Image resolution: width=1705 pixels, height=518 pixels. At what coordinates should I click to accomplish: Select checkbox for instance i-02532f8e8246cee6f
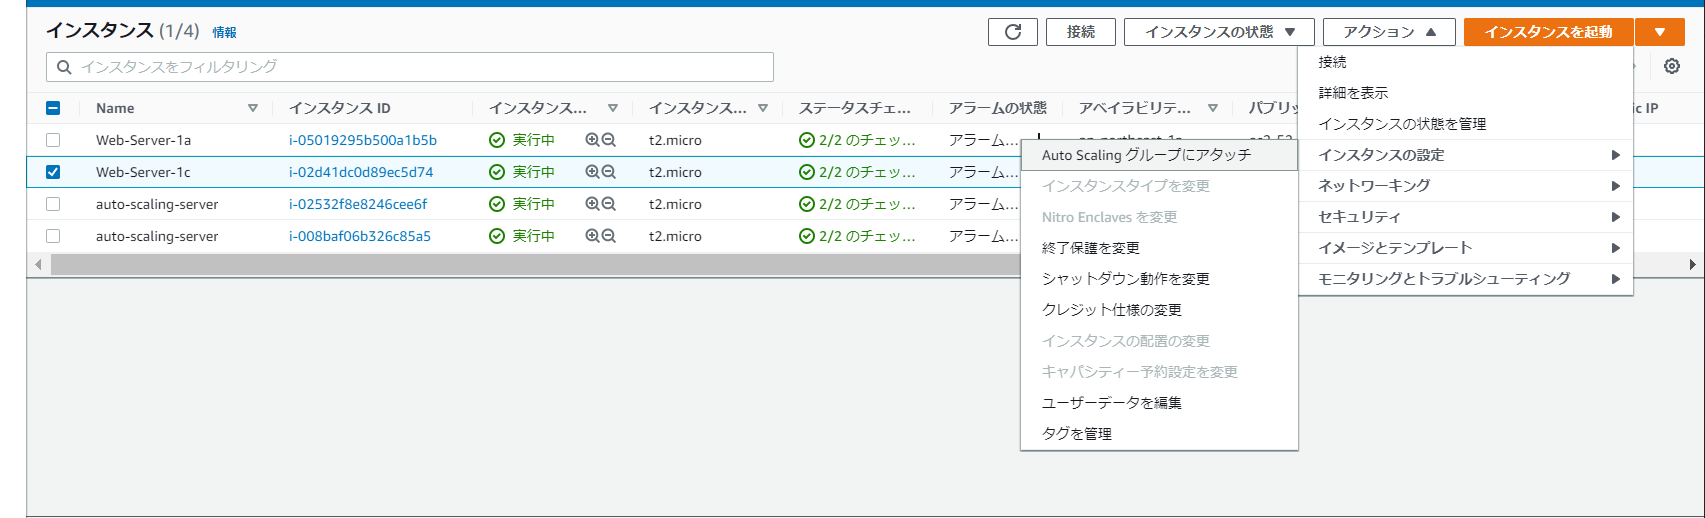tap(53, 204)
